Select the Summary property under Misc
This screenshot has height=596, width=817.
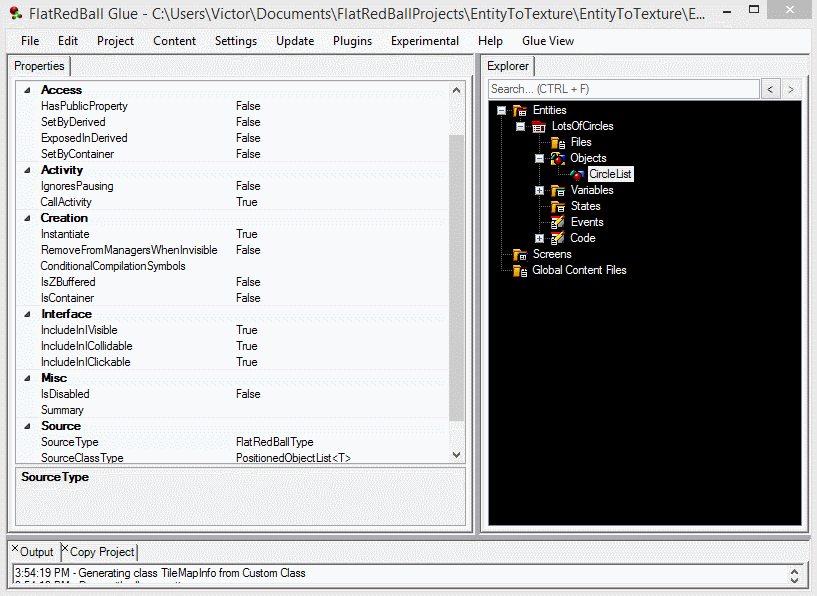click(62, 410)
